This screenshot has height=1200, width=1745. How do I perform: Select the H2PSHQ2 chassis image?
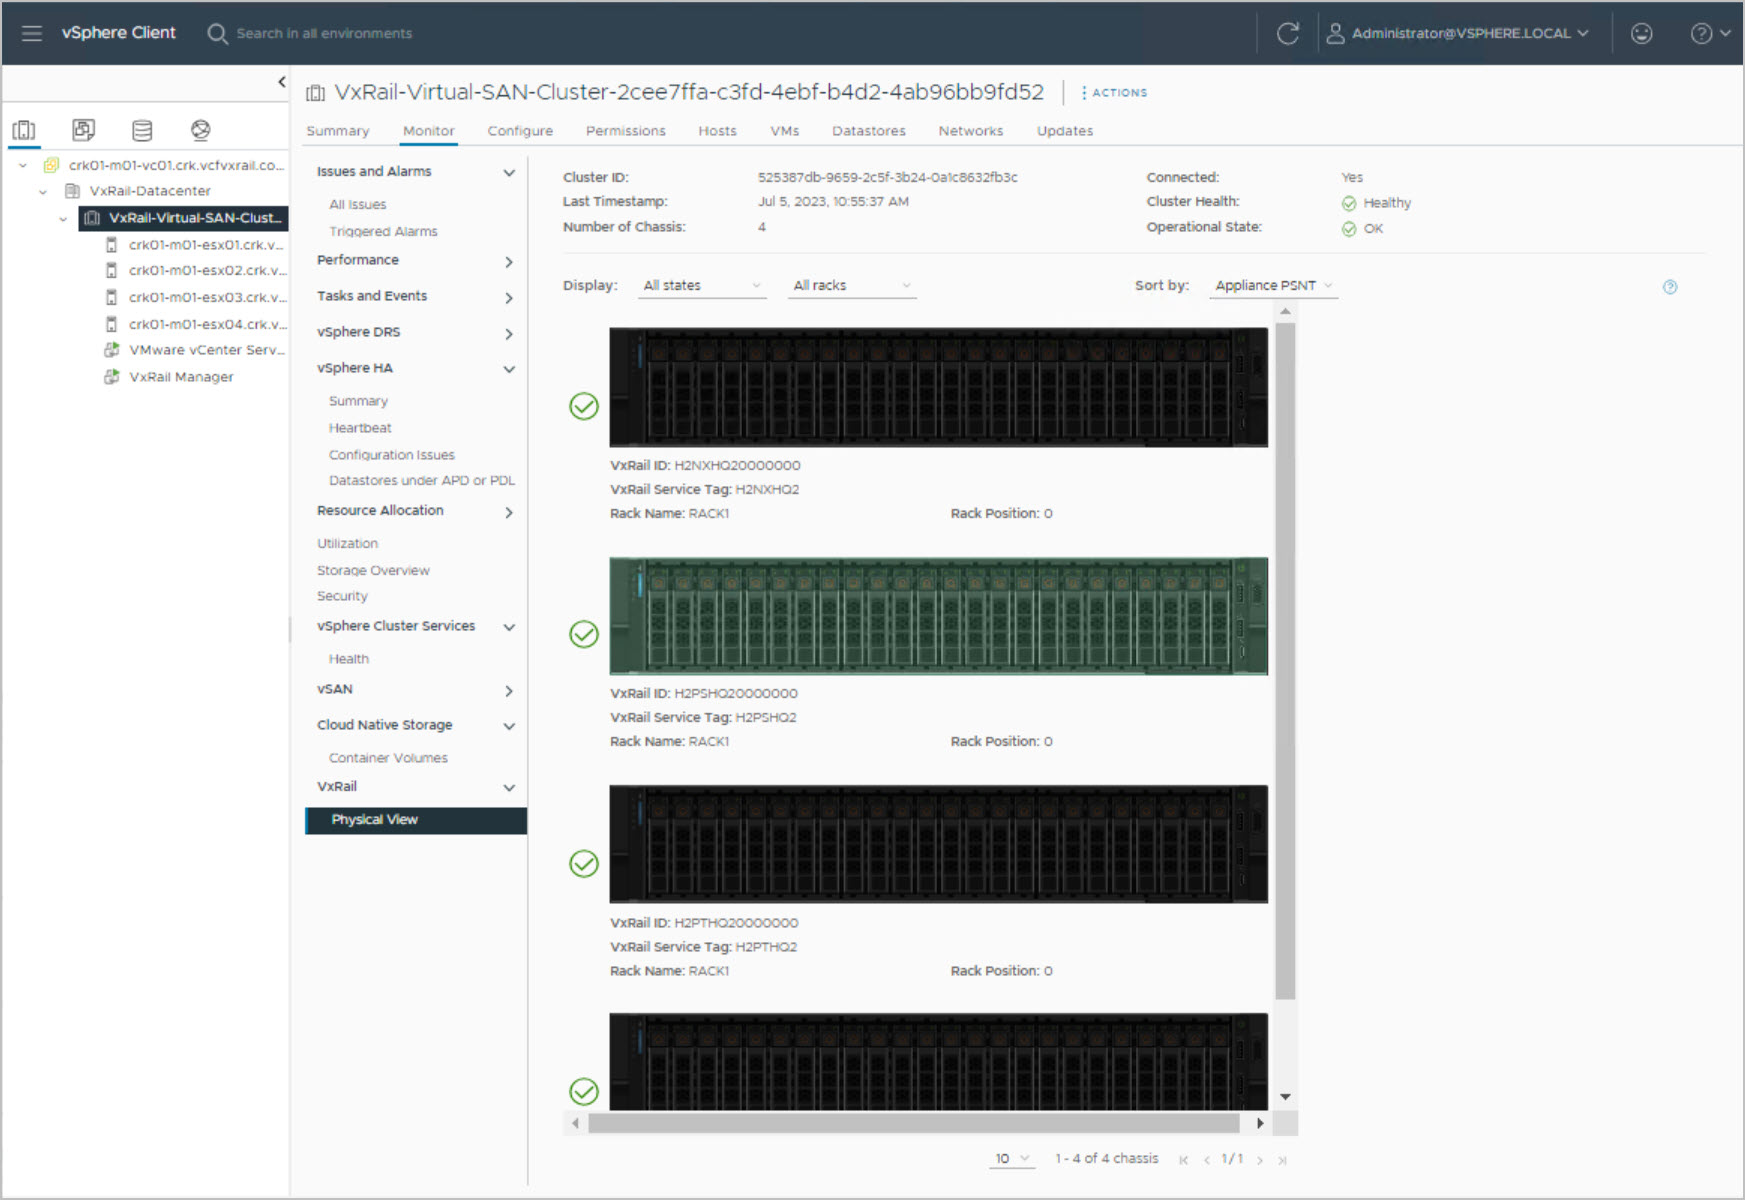click(938, 616)
